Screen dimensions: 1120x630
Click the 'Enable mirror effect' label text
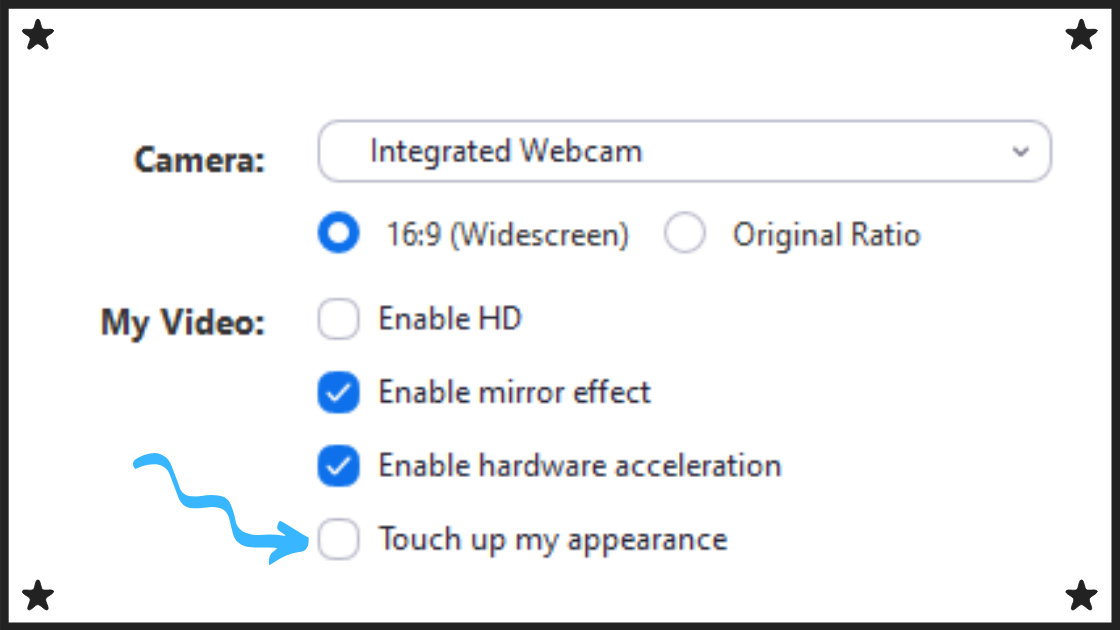pyautogui.click(x=514, y=392)
